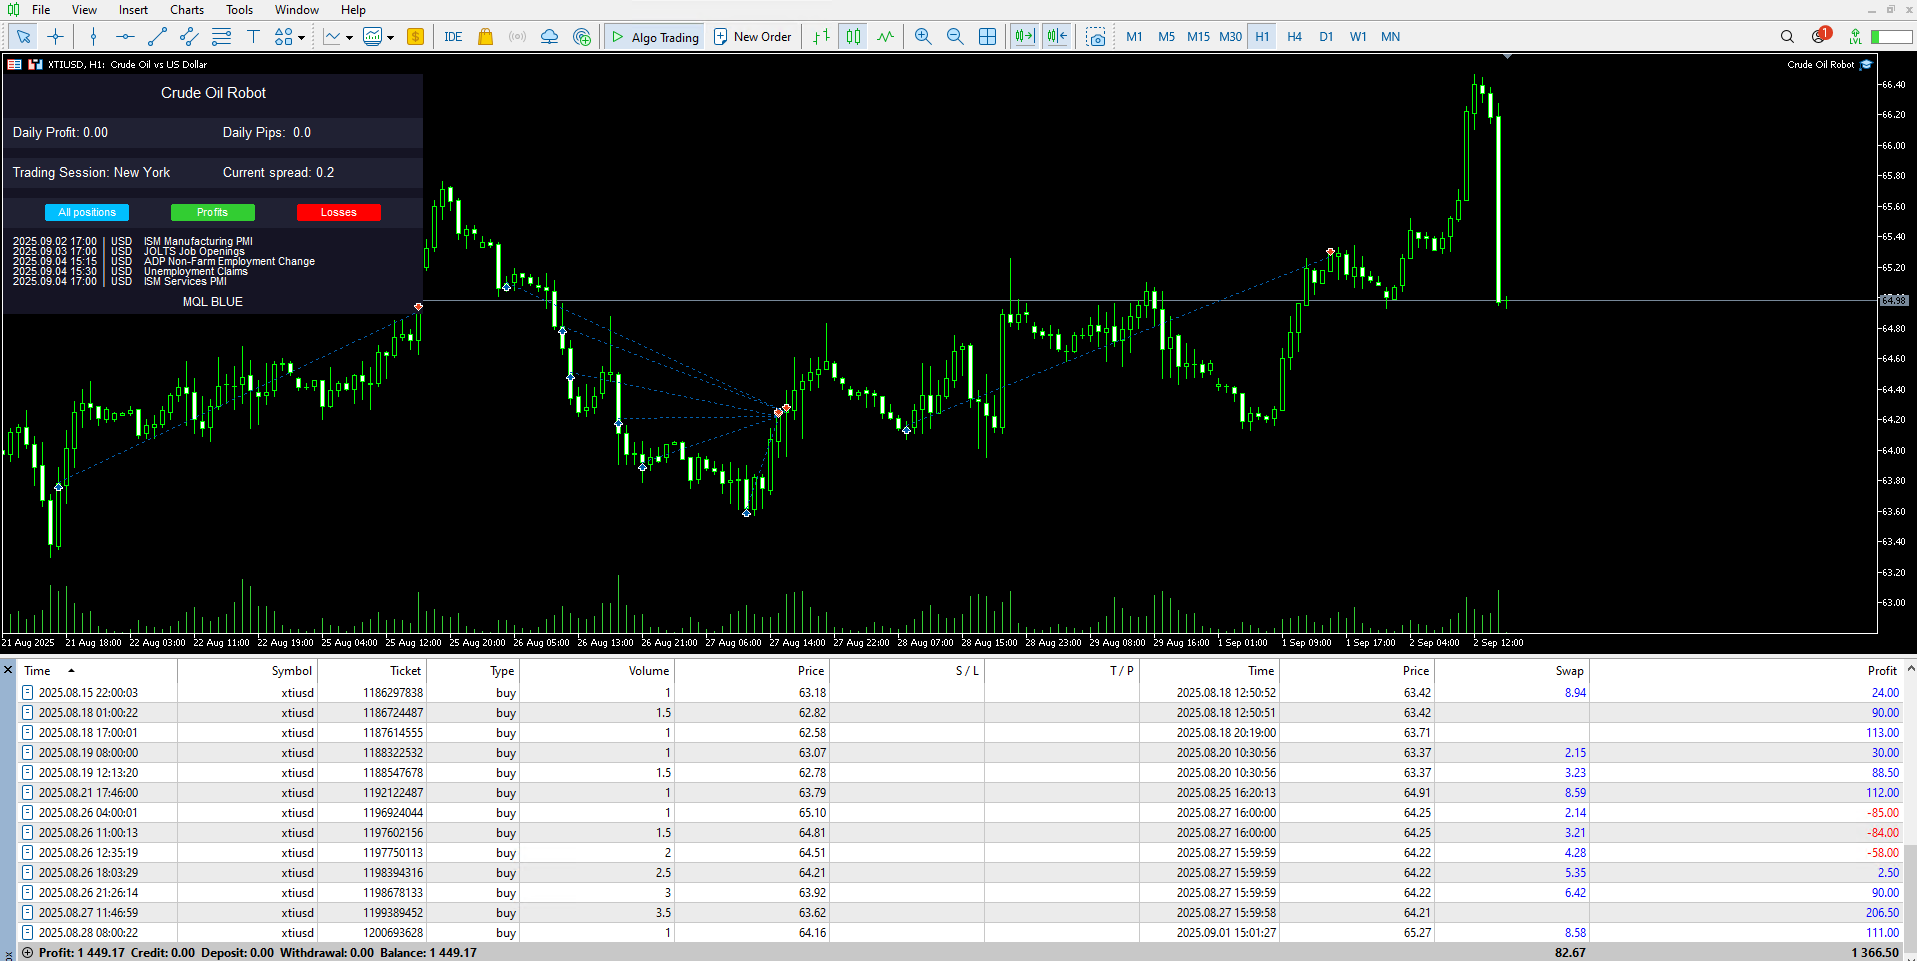
Task: Open the search magnifier
Action: tap(1787, 37)
